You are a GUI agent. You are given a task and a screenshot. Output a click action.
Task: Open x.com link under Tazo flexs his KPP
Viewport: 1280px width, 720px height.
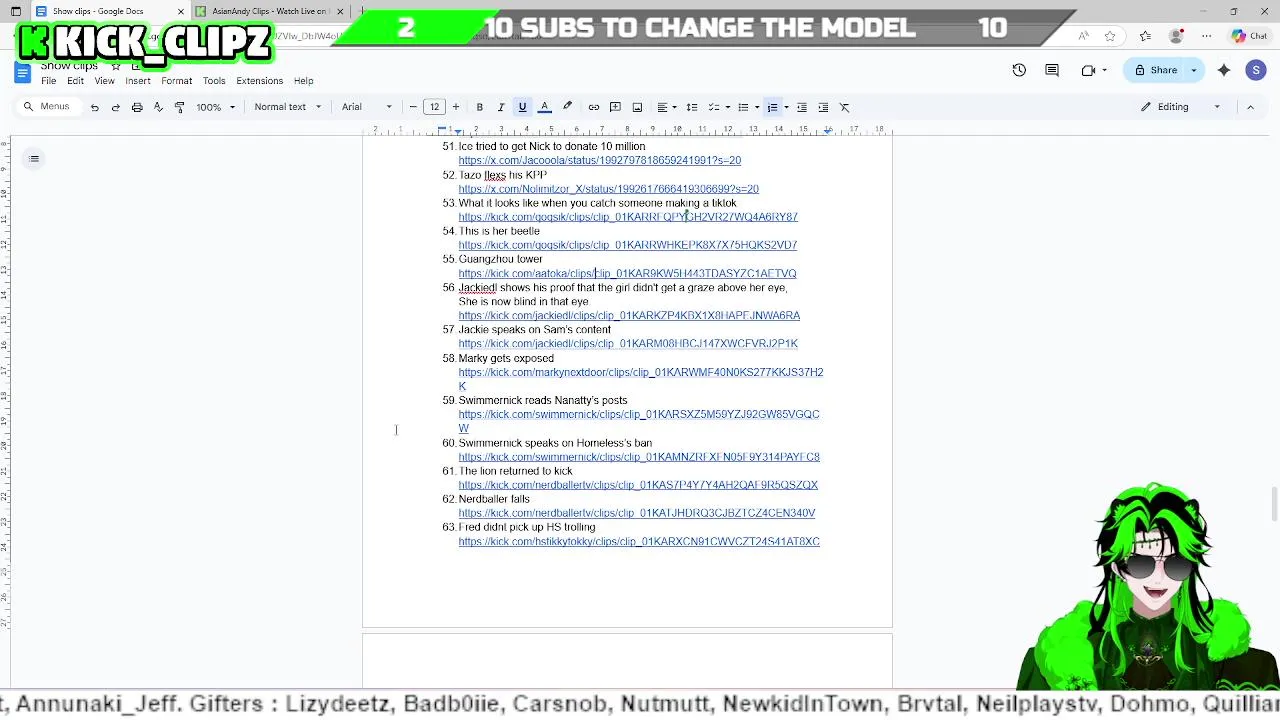608,188
